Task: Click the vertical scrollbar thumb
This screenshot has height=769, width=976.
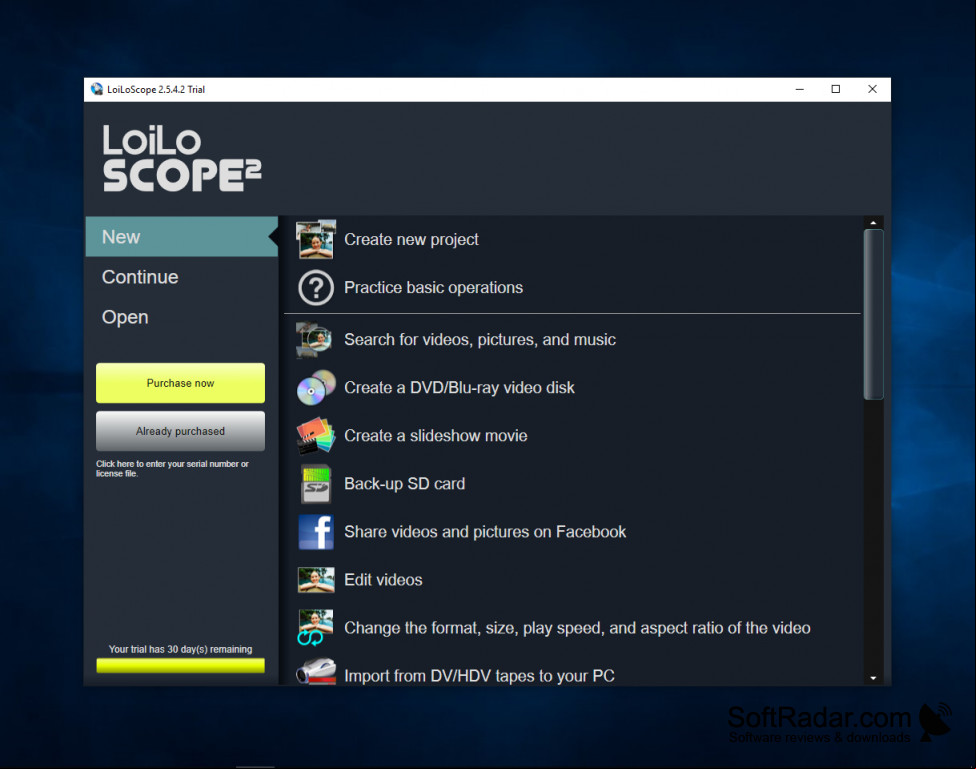Action: pos(873,314)
